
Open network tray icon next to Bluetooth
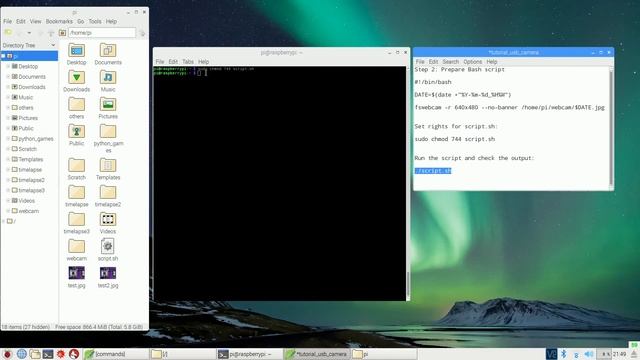(576, 354)
